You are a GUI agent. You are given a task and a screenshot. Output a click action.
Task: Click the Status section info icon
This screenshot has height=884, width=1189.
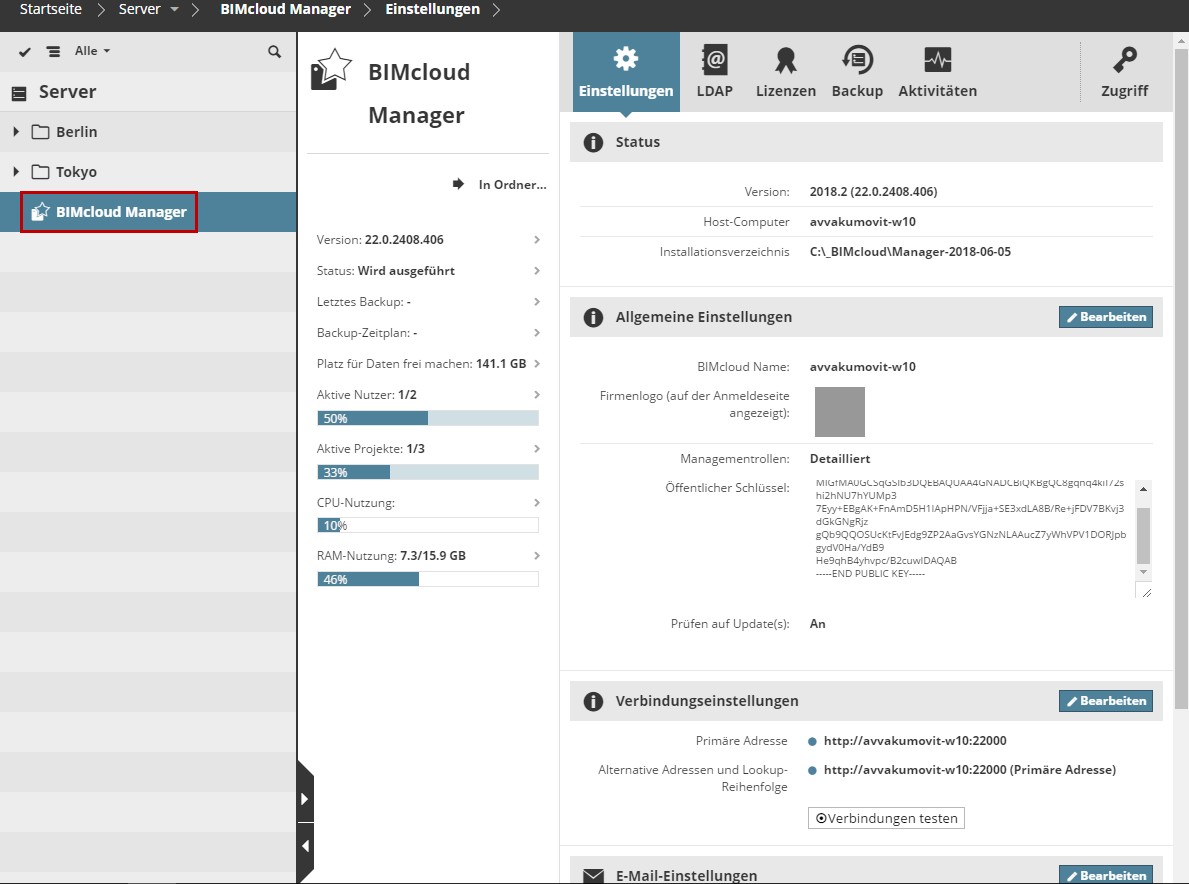[593, 143]
